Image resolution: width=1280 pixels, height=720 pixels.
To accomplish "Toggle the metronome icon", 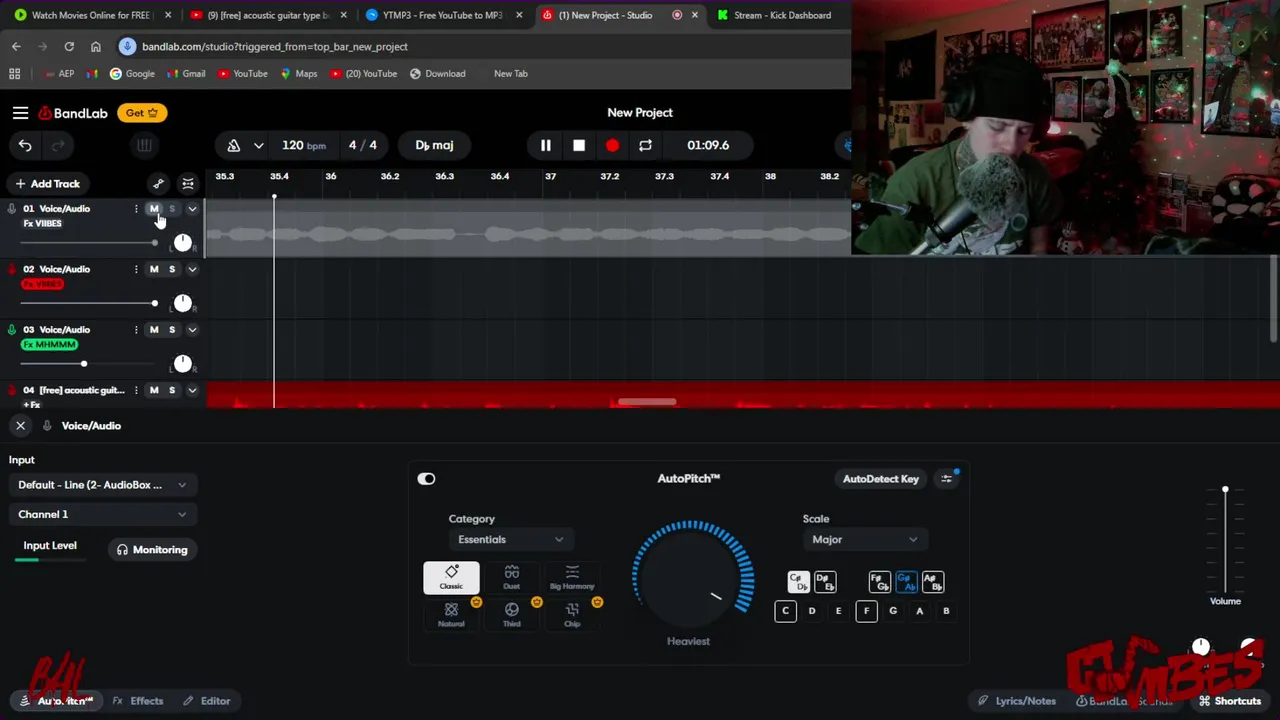I will point(234,146).
